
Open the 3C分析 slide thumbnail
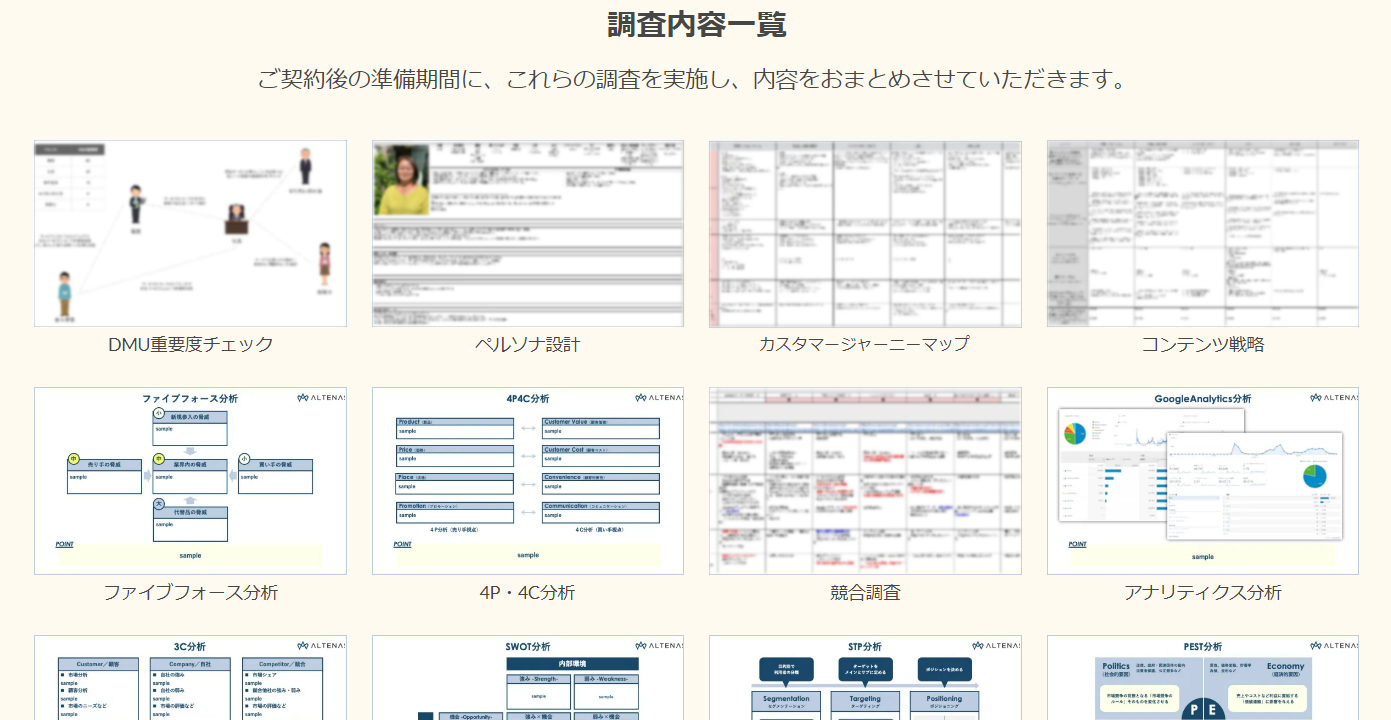pyautogui.click(x=190, y=678)
